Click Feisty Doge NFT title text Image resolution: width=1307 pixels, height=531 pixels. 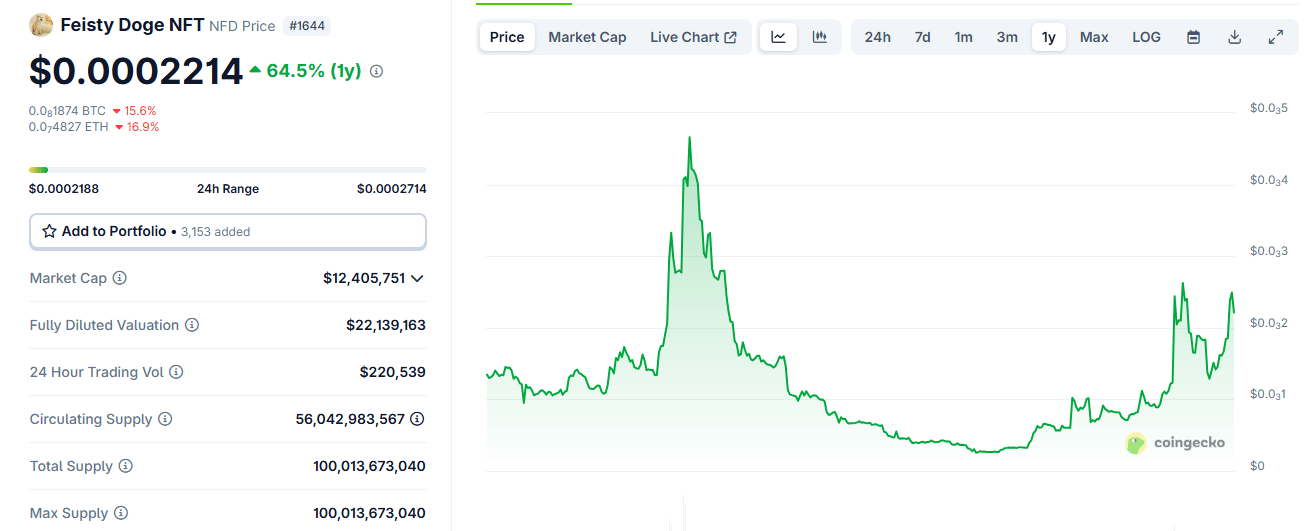132,25
